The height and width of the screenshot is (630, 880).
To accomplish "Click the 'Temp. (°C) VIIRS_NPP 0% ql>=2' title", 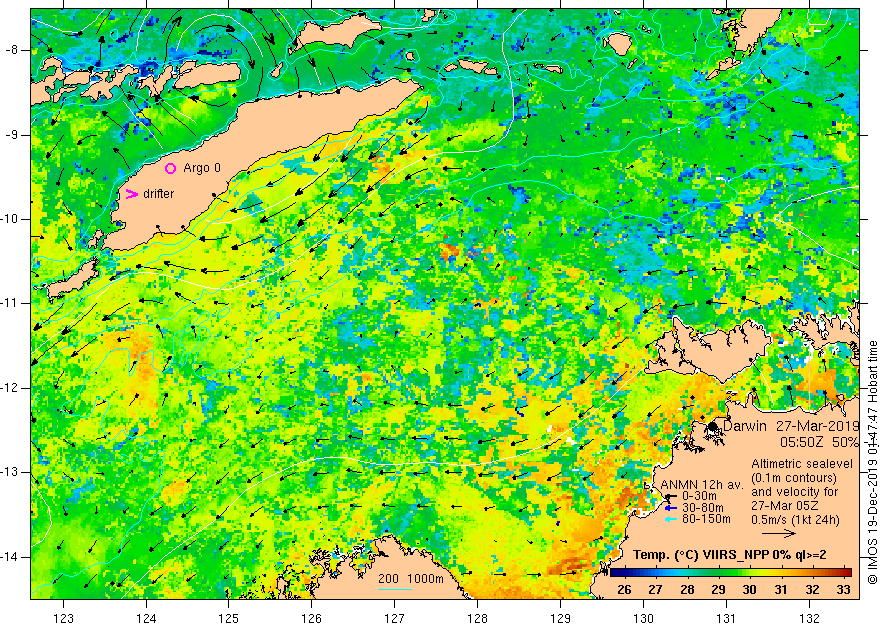I will click(730, 555).
